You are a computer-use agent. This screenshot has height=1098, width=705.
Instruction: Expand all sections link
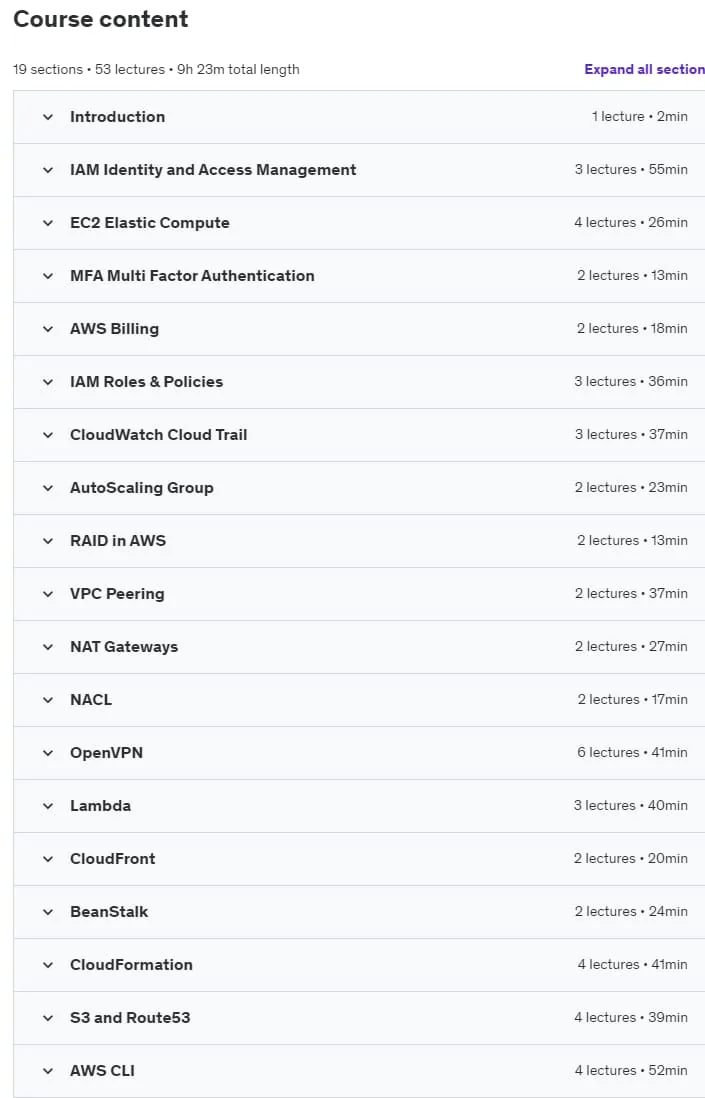pyautogui.click(x=644, y=69)
